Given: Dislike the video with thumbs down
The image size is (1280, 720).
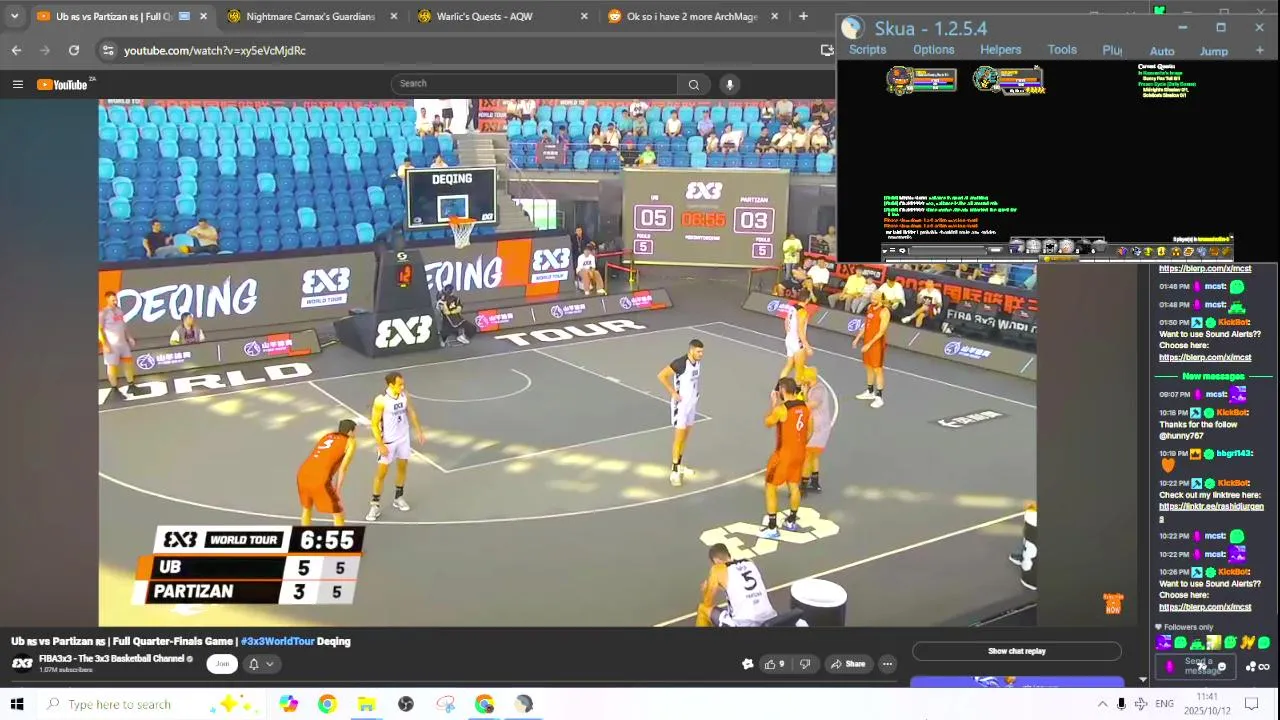Looking at the screenshot, I should [805, 664].
